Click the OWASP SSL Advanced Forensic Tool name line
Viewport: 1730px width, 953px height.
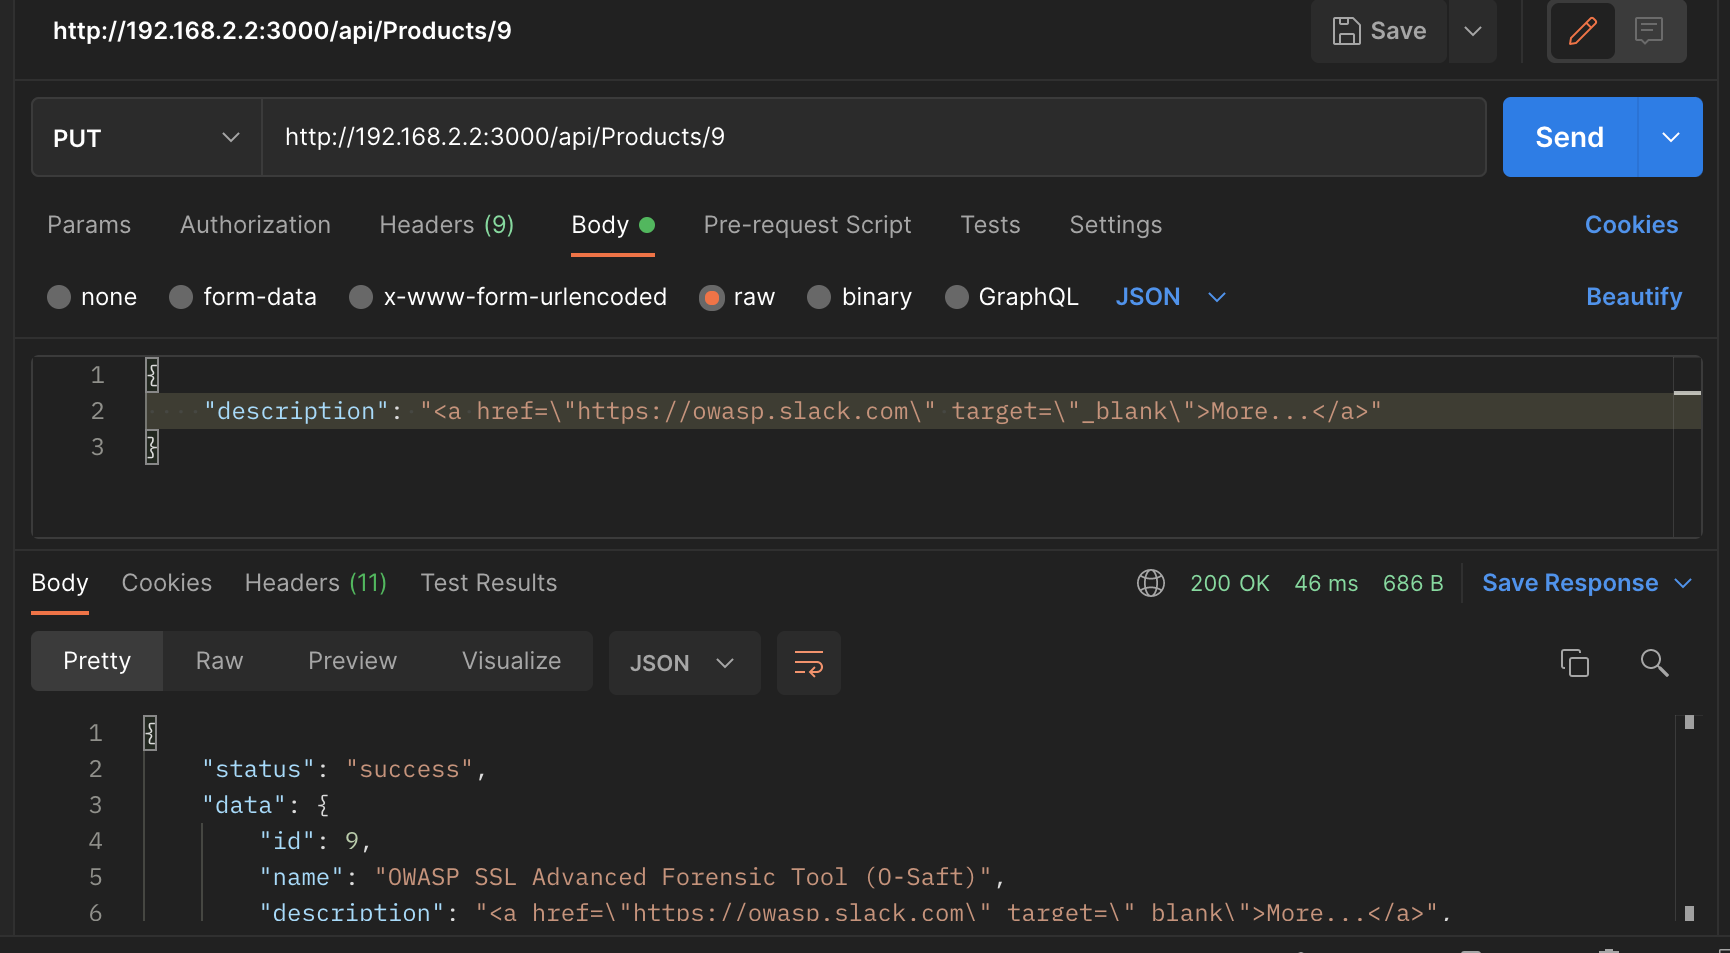(x=632, y=877)
